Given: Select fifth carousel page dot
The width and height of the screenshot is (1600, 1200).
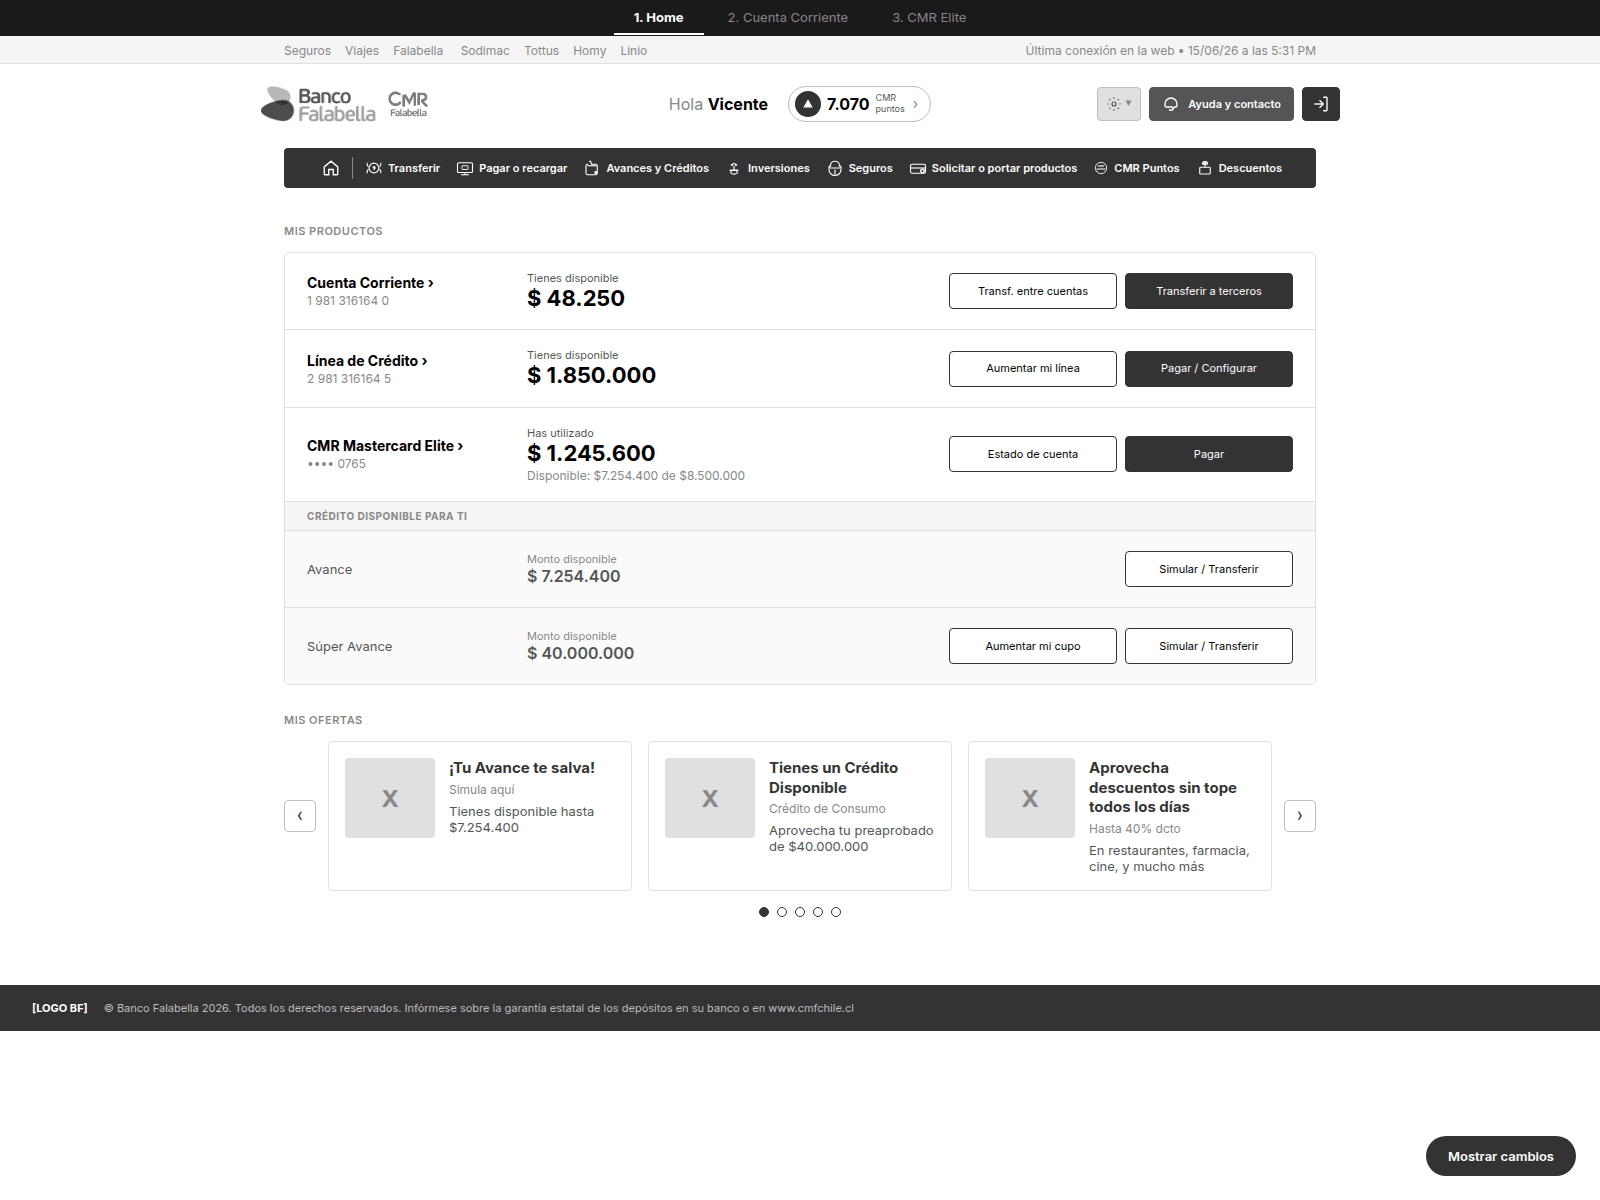Looking at the screenshot, I should tap(836, 912).
